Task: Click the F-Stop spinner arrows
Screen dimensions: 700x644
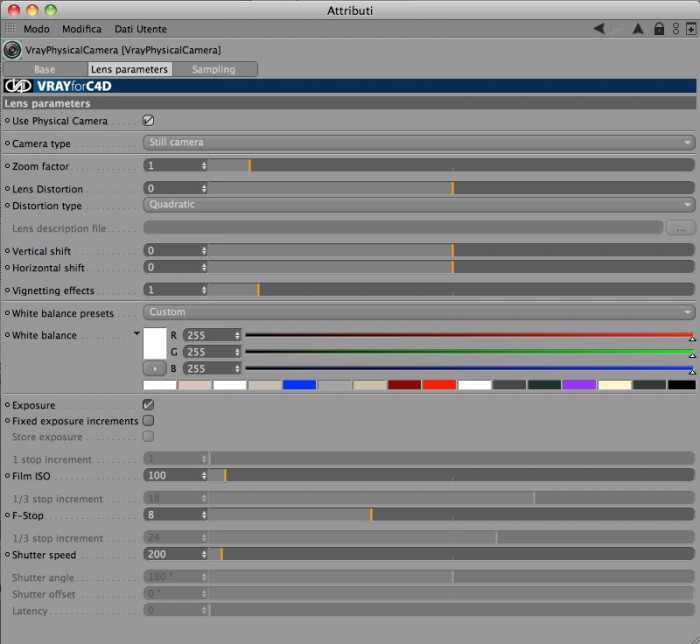Action: coord(204,515)
